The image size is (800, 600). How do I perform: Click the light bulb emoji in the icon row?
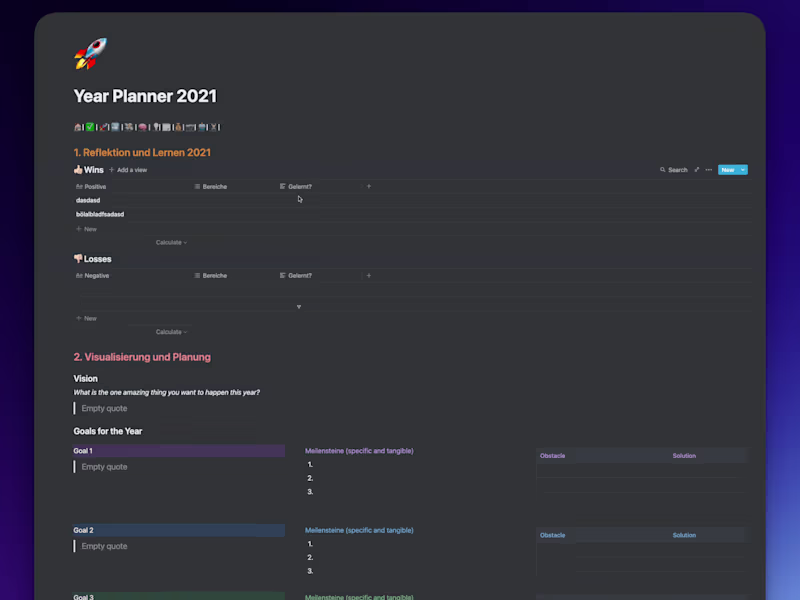coord(156,127)
